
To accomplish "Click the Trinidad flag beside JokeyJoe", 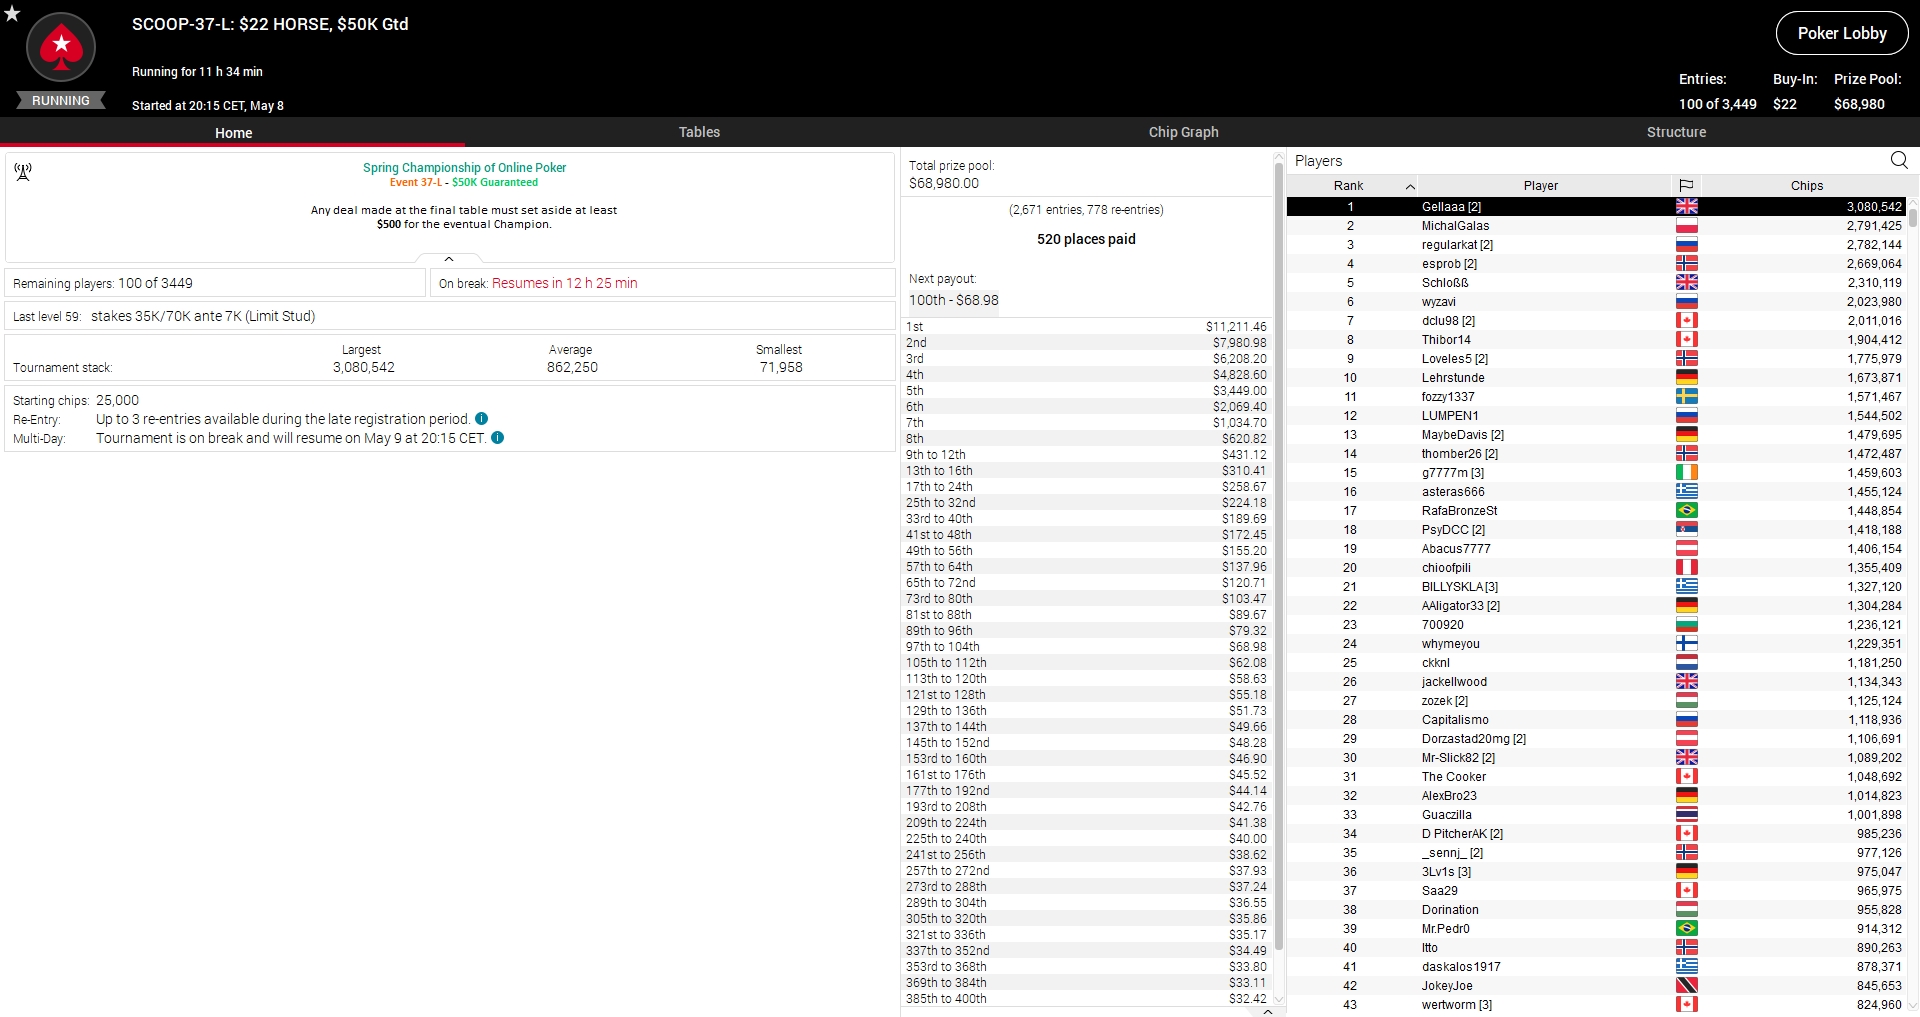I will (1686, 986).
